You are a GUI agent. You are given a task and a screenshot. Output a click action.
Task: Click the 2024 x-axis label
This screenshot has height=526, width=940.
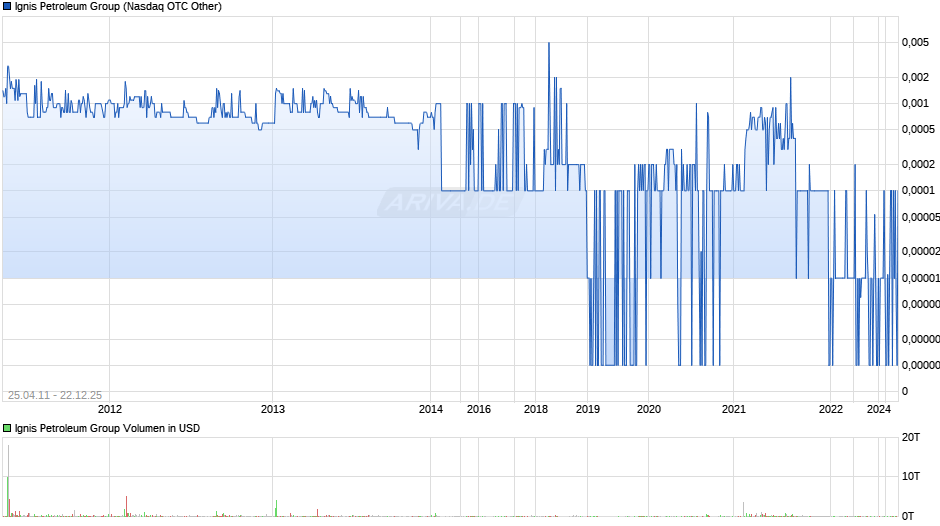[879, 409]
